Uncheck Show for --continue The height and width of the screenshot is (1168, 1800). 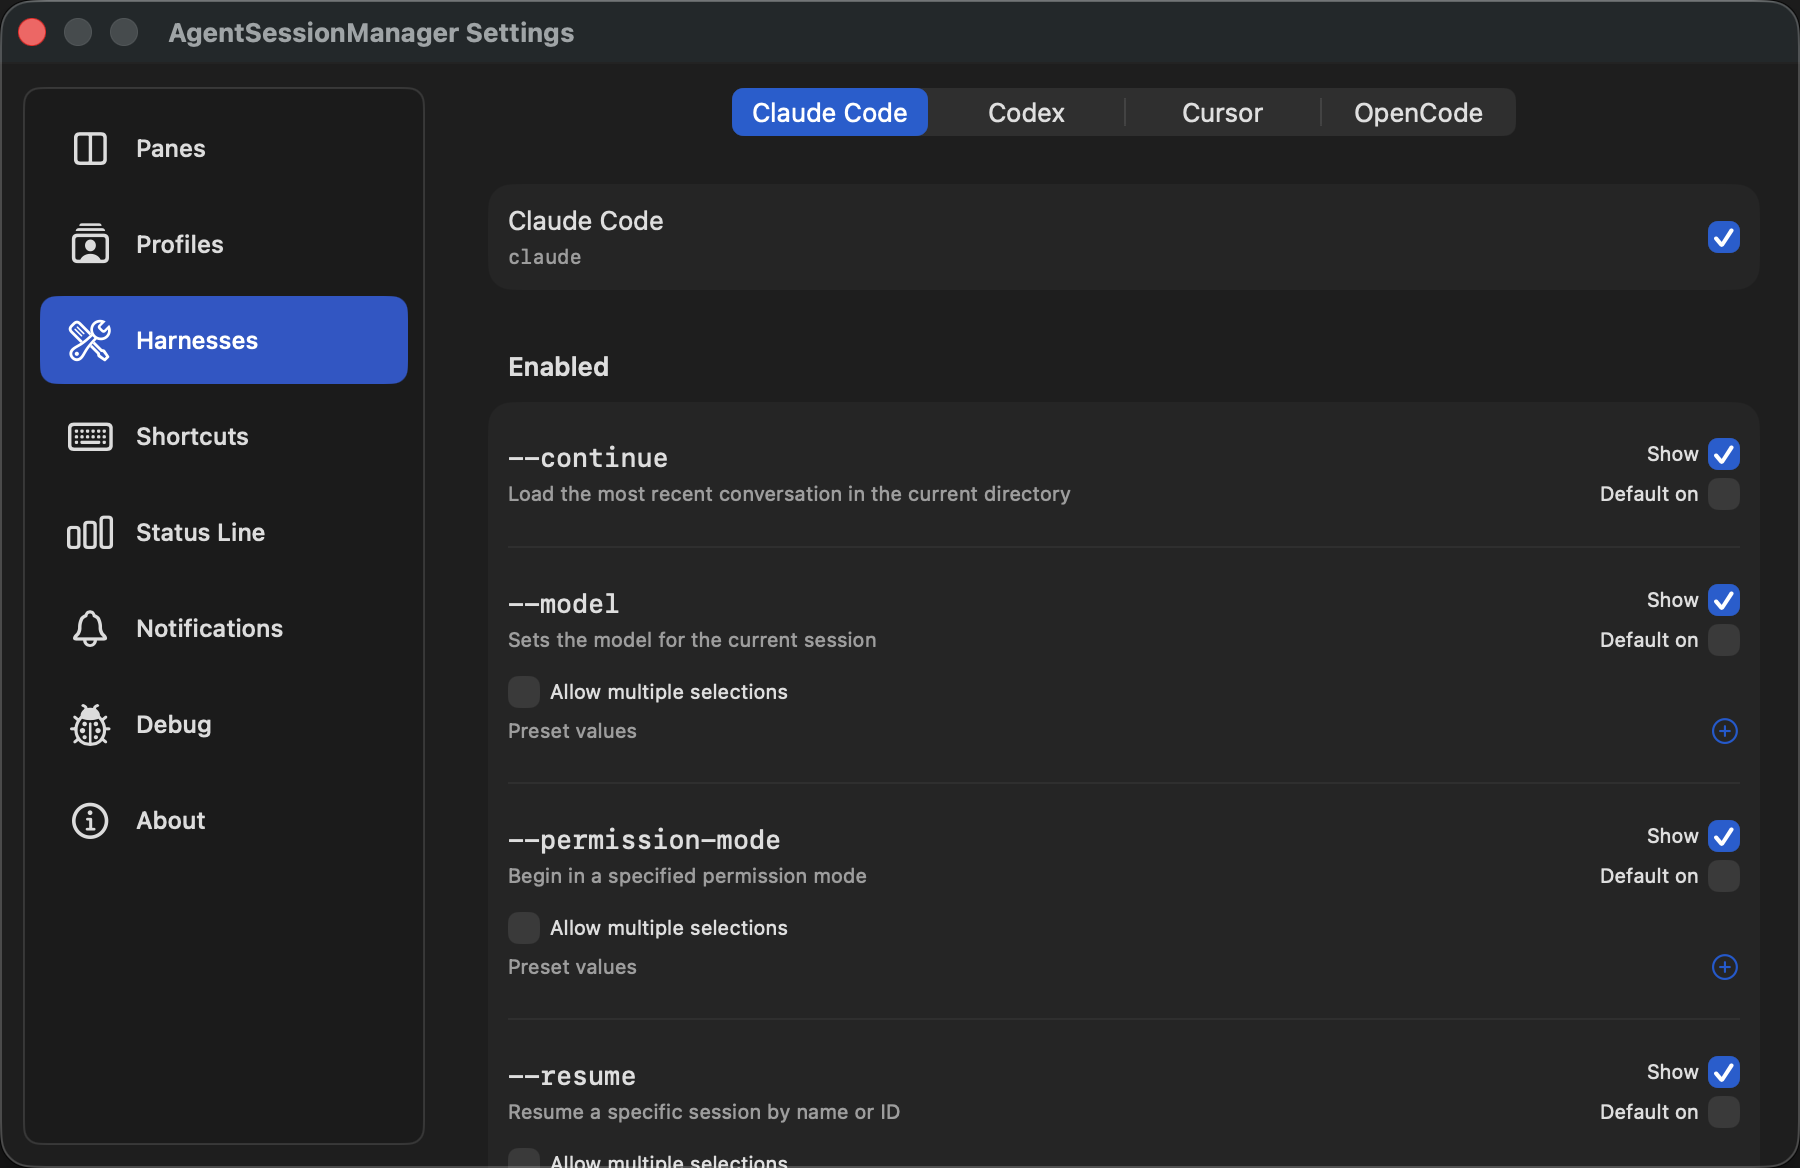pyautogui.click(x=1724, y=454)
